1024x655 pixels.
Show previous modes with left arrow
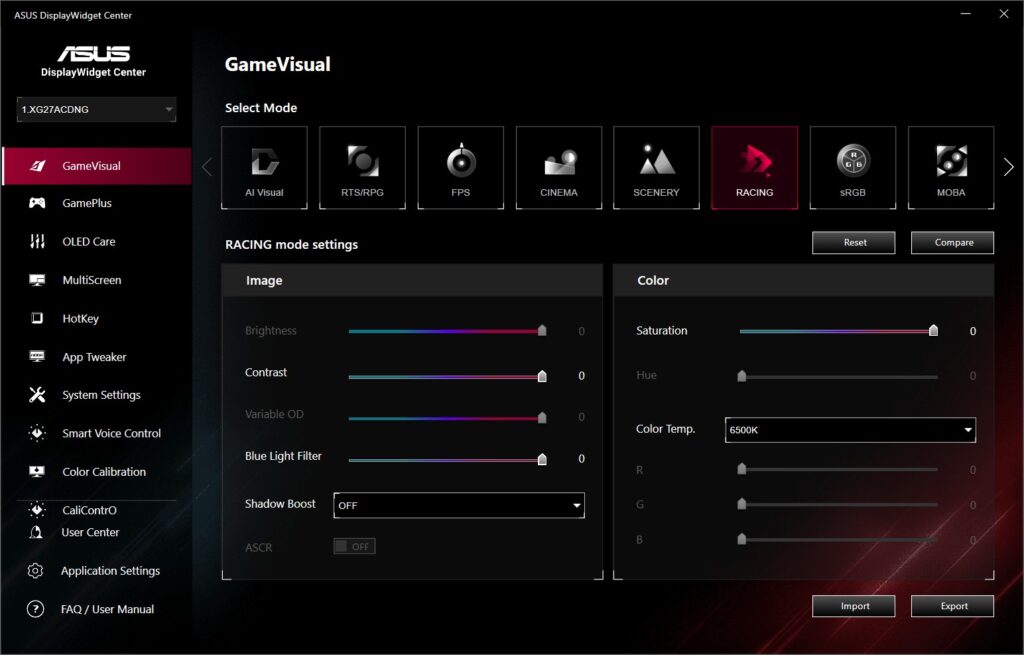tap(207, 167)
